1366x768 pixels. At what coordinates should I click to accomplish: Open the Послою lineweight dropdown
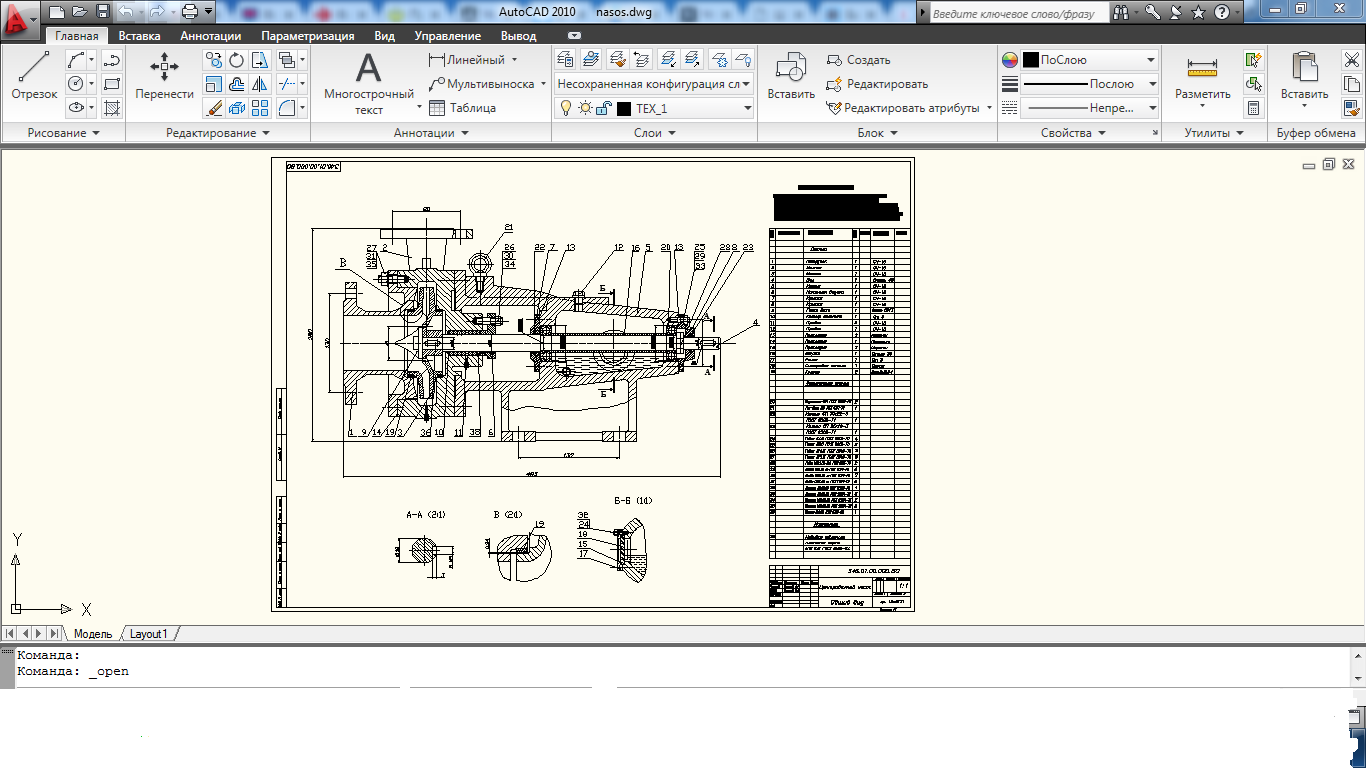click(1151, 84)
